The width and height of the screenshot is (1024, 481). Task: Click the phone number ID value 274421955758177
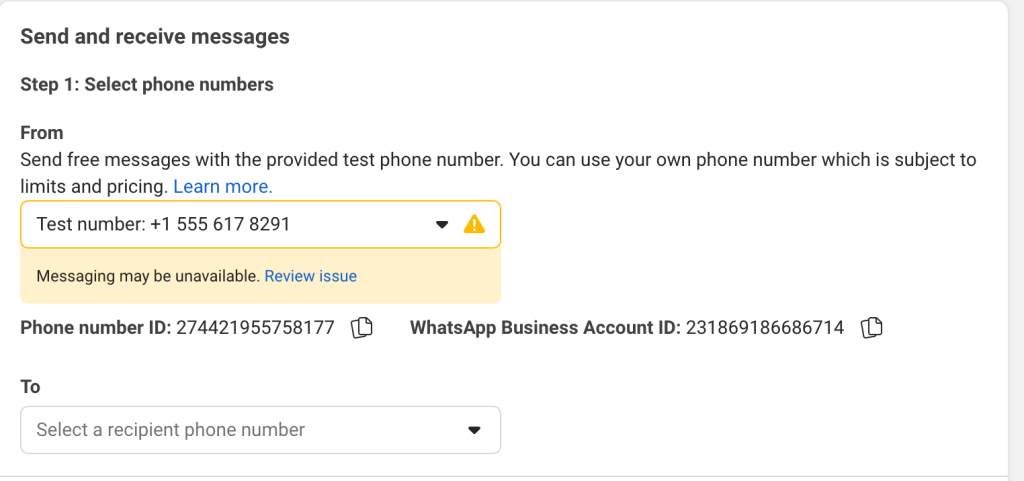click(x=255, y=327)
